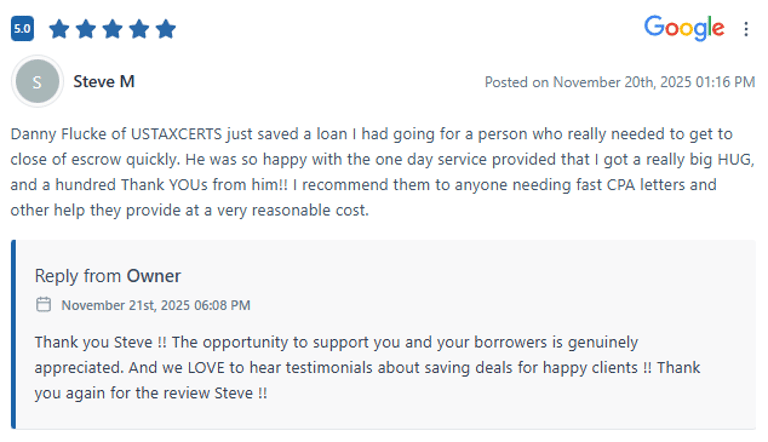Screen dimensions: 768x442
Task: Click the Google logo
Action: click(684, 28)
